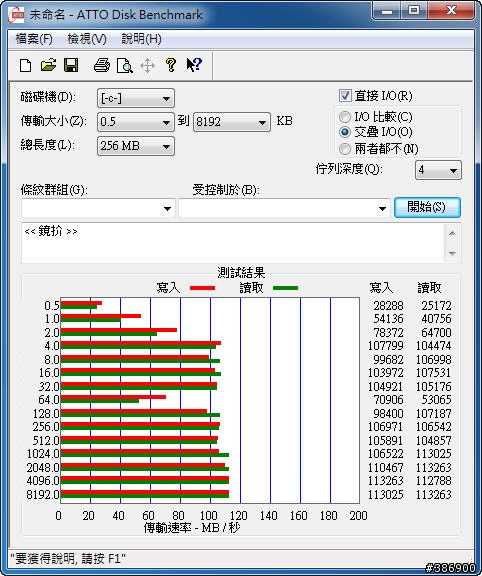482x576 pixels.
Task: Open the 8192 maximum transfer size dropdown
Action: pos(232,122)
